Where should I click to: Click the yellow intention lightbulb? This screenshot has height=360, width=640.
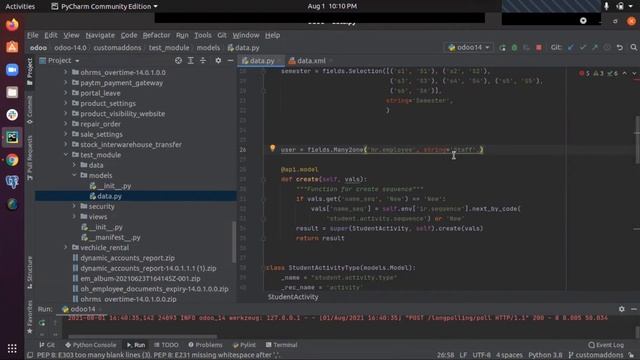pos(273,149)
